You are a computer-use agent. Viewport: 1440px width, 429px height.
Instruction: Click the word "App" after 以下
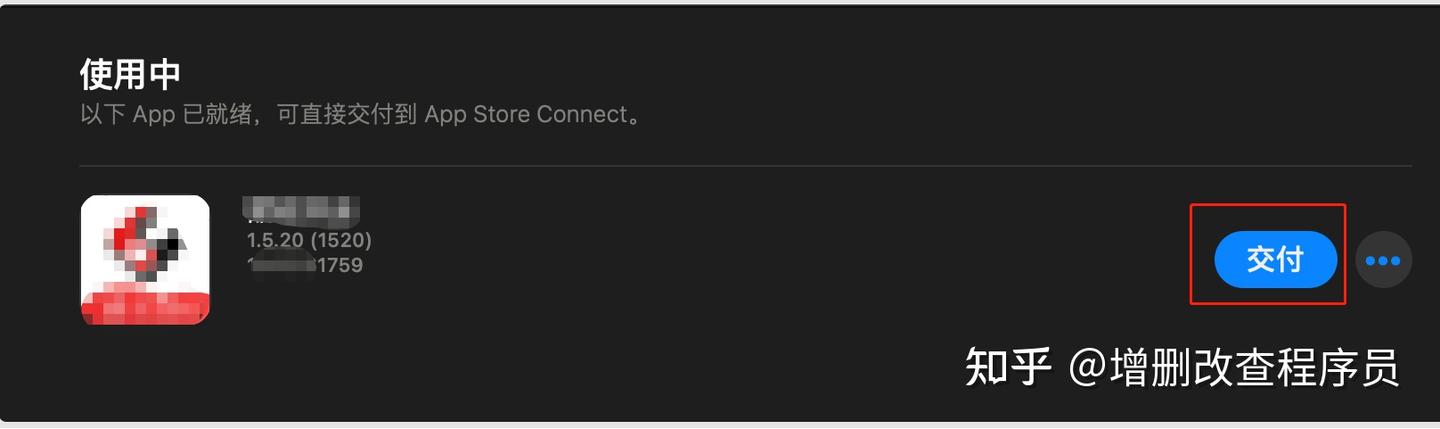154,114
